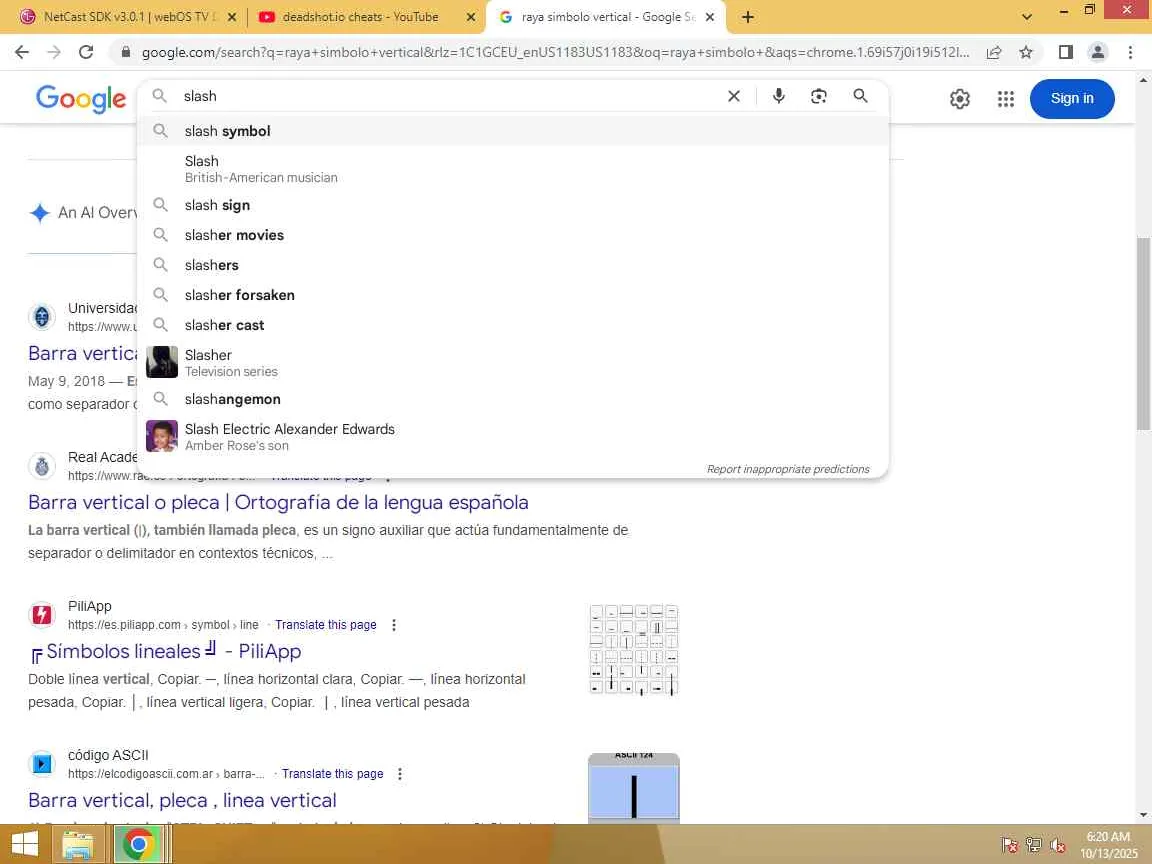Viewport: 1152px width, 864px height.
Task: Choose the Slash British-American musician suggestion
Action: coord(513,168)
